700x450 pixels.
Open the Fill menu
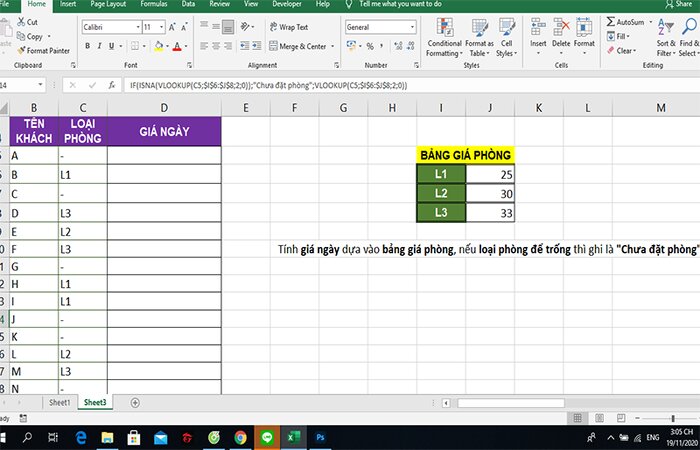[x=619, y=36]
